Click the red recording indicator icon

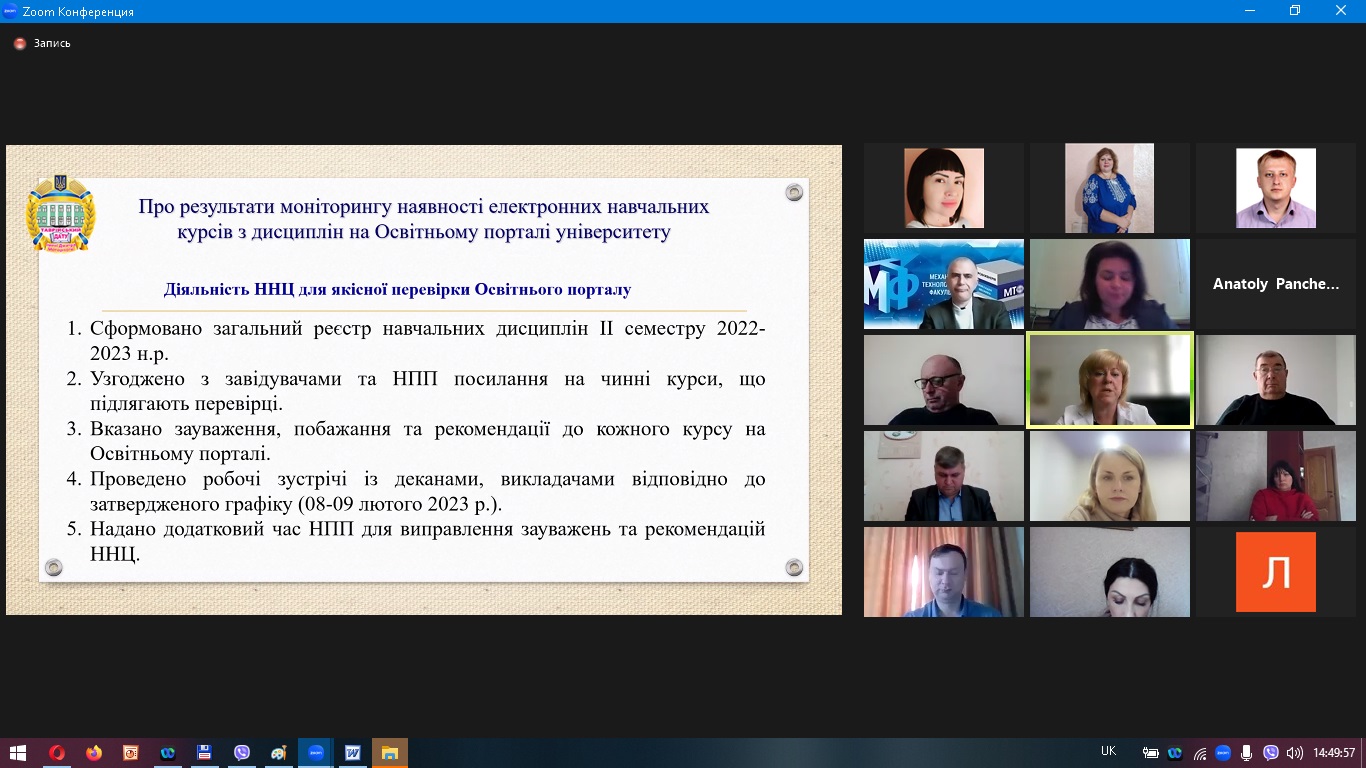point(19,43)
